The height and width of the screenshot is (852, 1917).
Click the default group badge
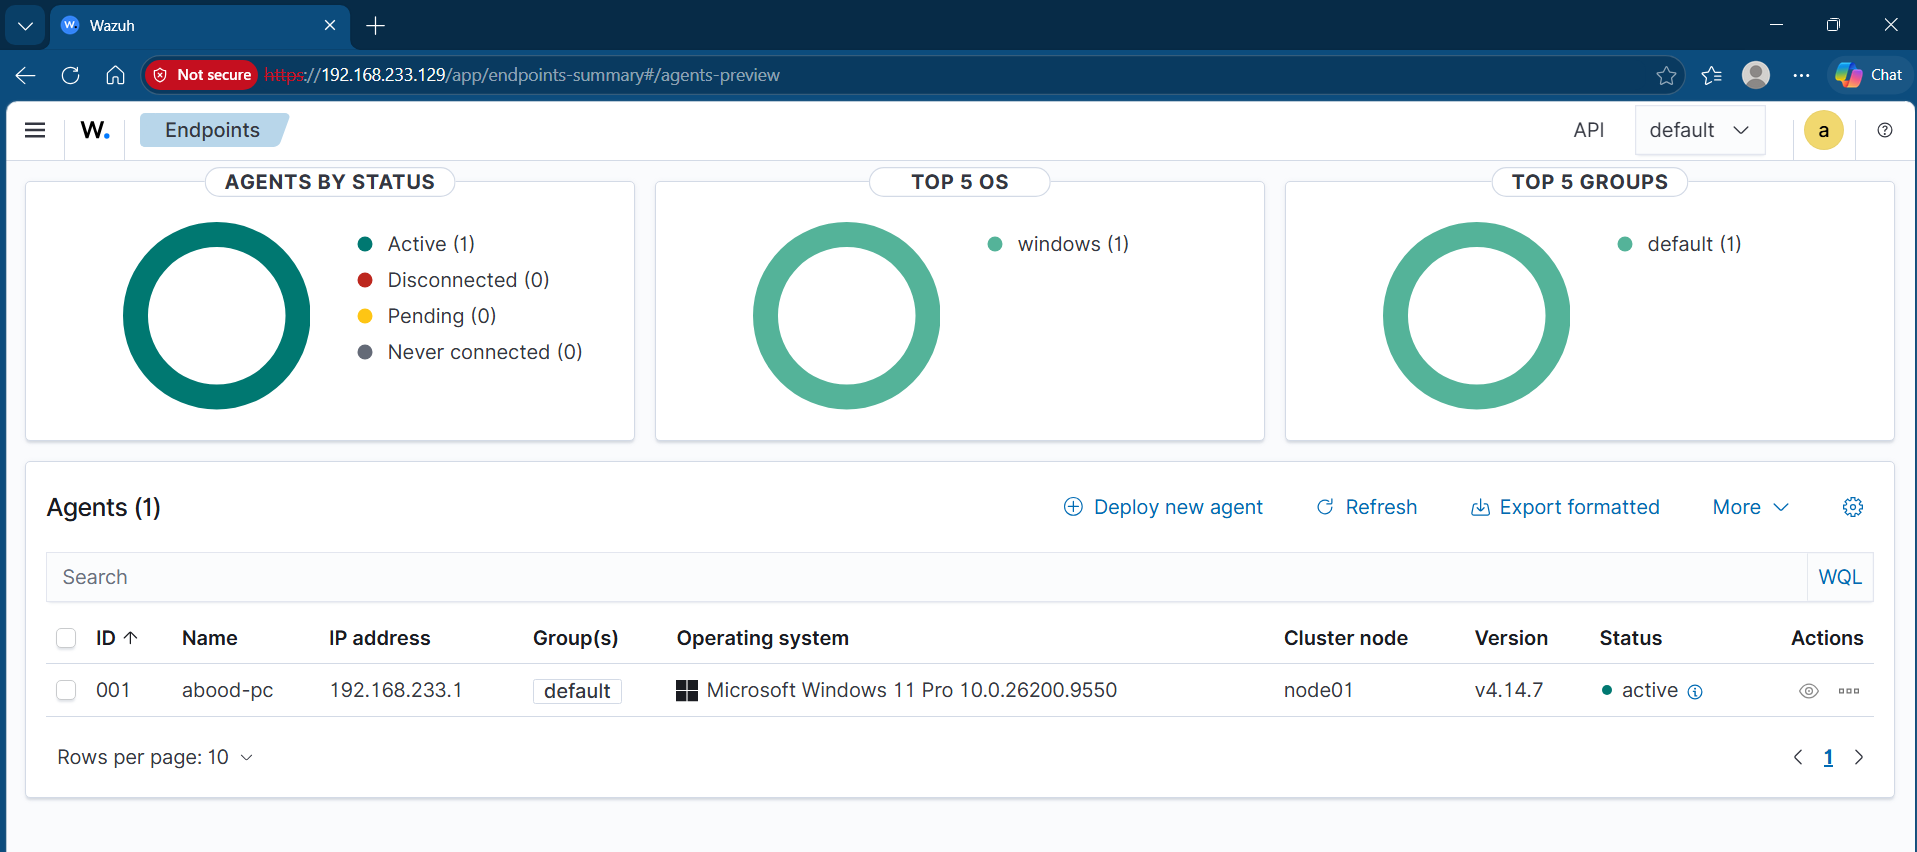577,691
